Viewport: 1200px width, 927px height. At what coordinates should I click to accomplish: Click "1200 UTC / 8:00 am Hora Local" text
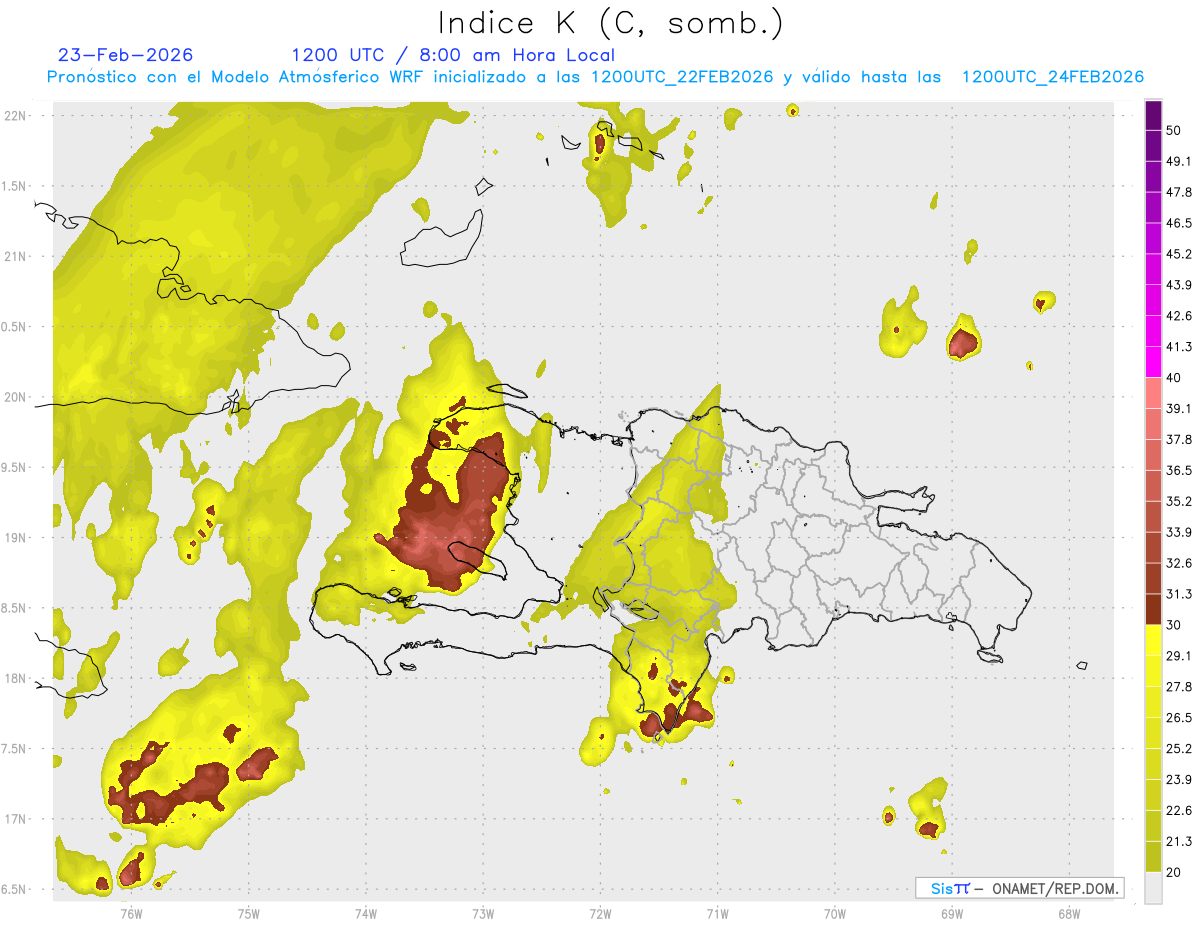pos(453,55)
